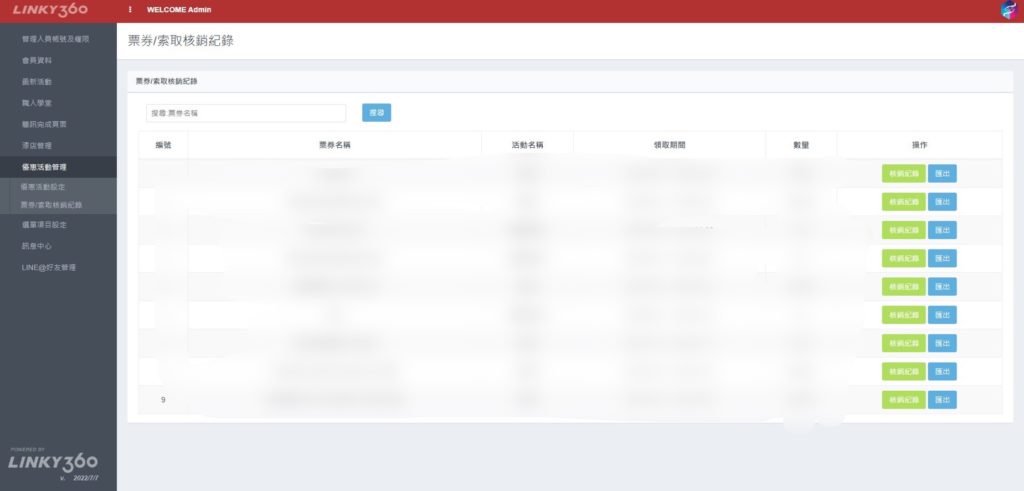The height and width of the screenshot is (491, 1024).
Task: Go to 會員資料 in the sidebar
Action: click(37, 60)
